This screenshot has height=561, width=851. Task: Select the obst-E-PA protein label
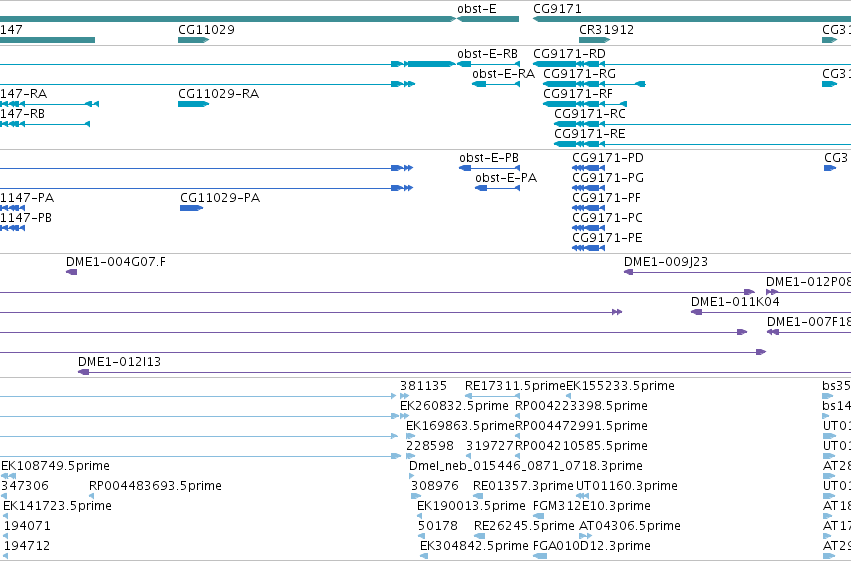(506, 178)
